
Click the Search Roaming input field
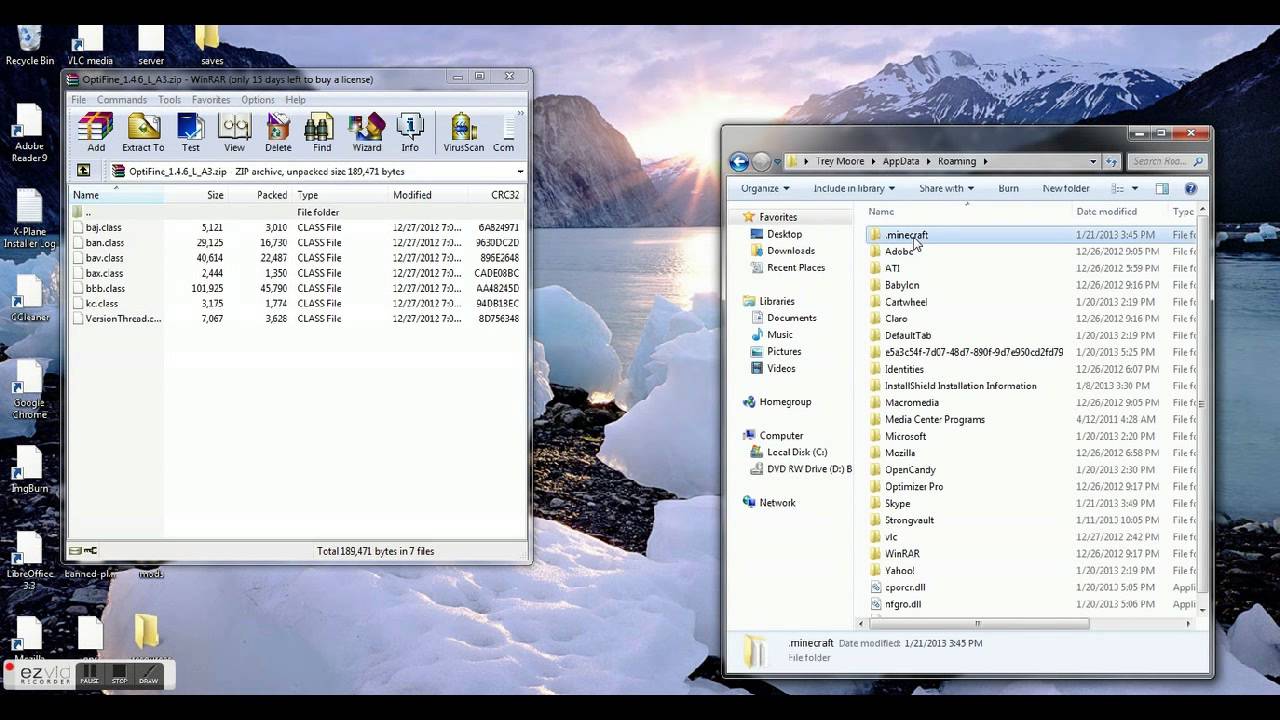[x=1166, y=161]
